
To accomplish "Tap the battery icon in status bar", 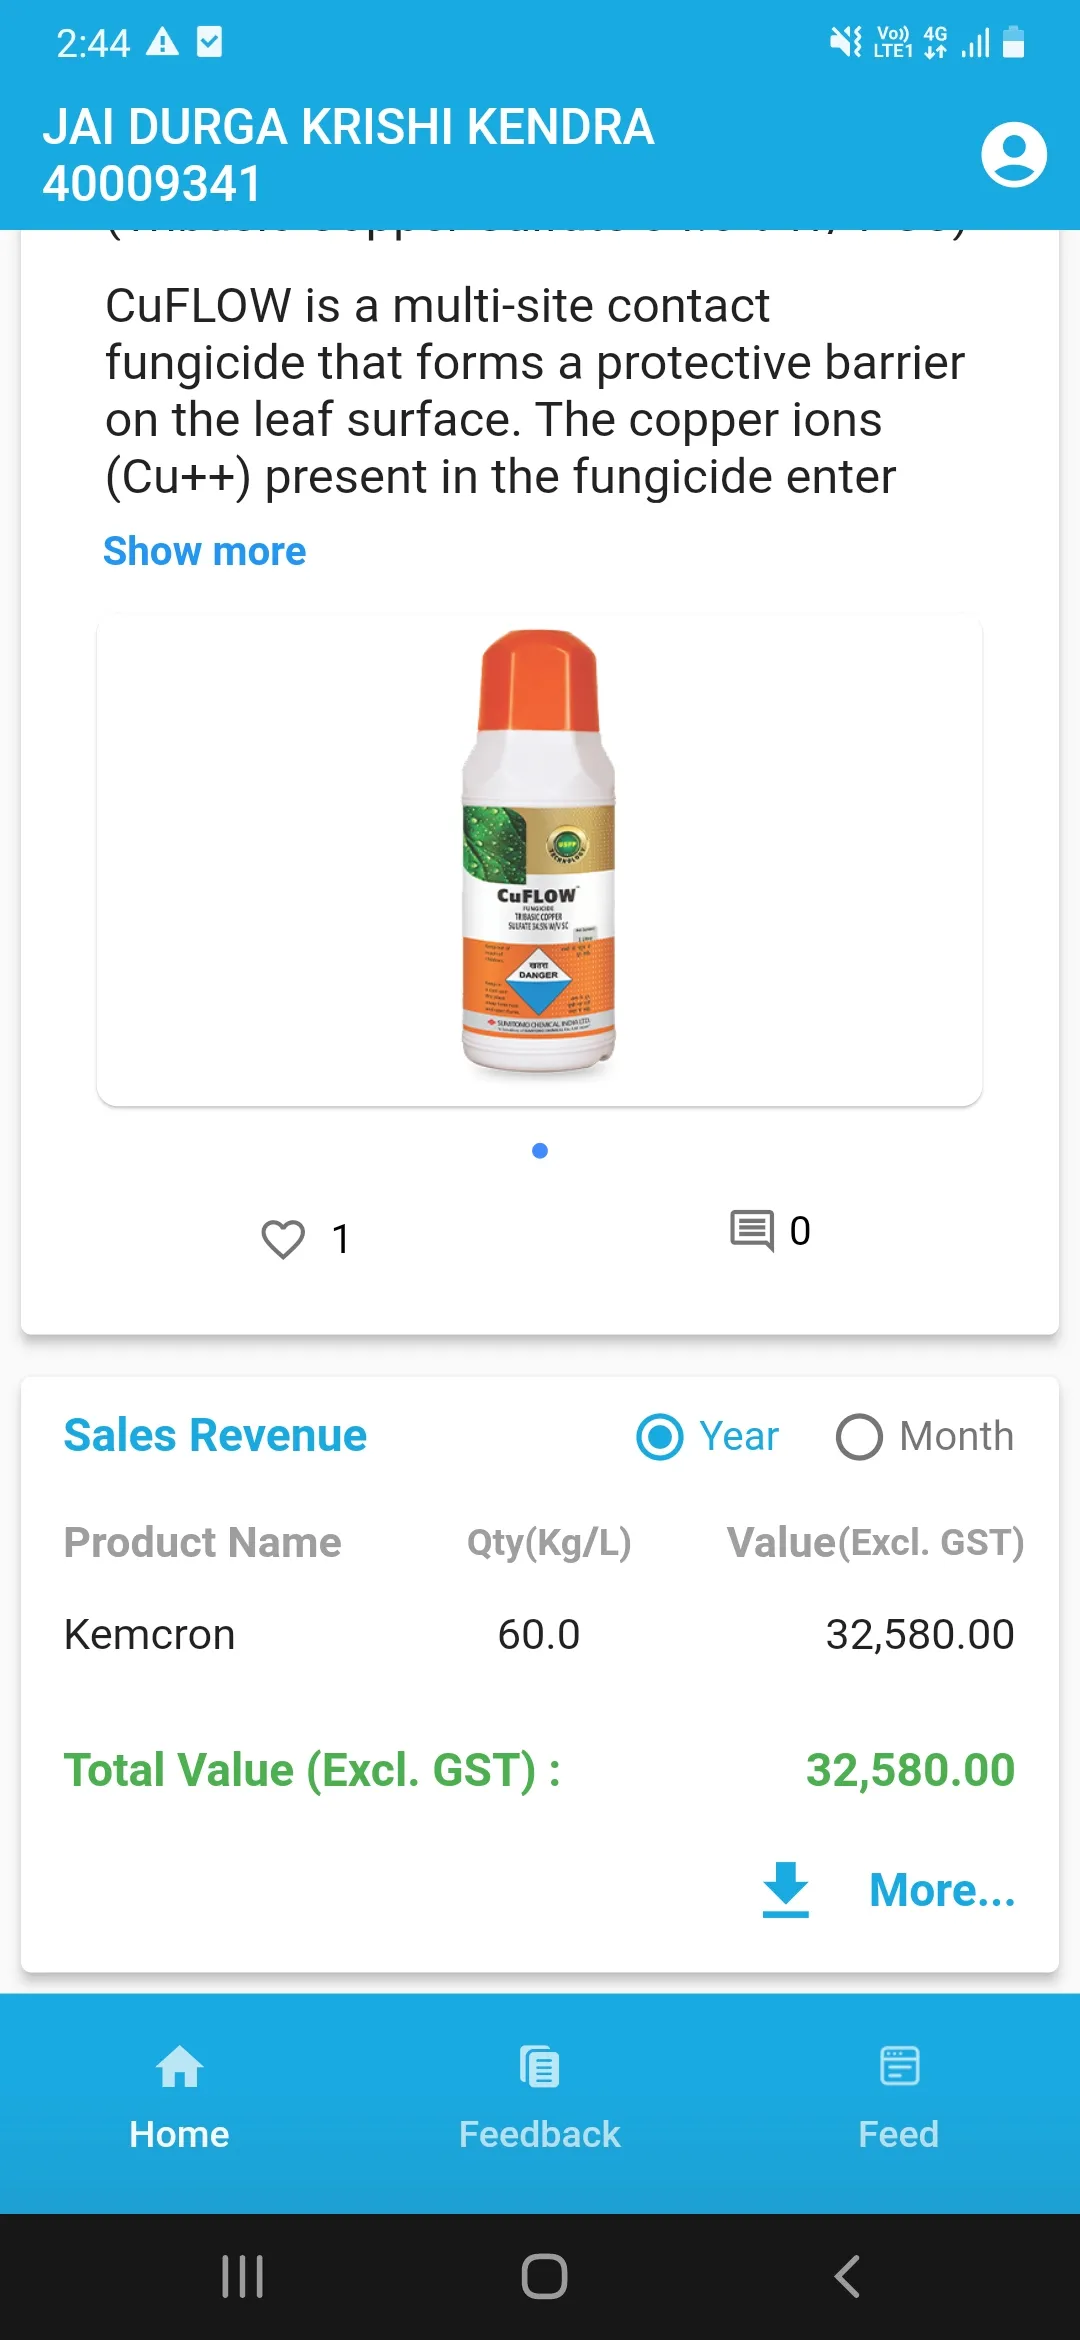I will (1013, 42).
